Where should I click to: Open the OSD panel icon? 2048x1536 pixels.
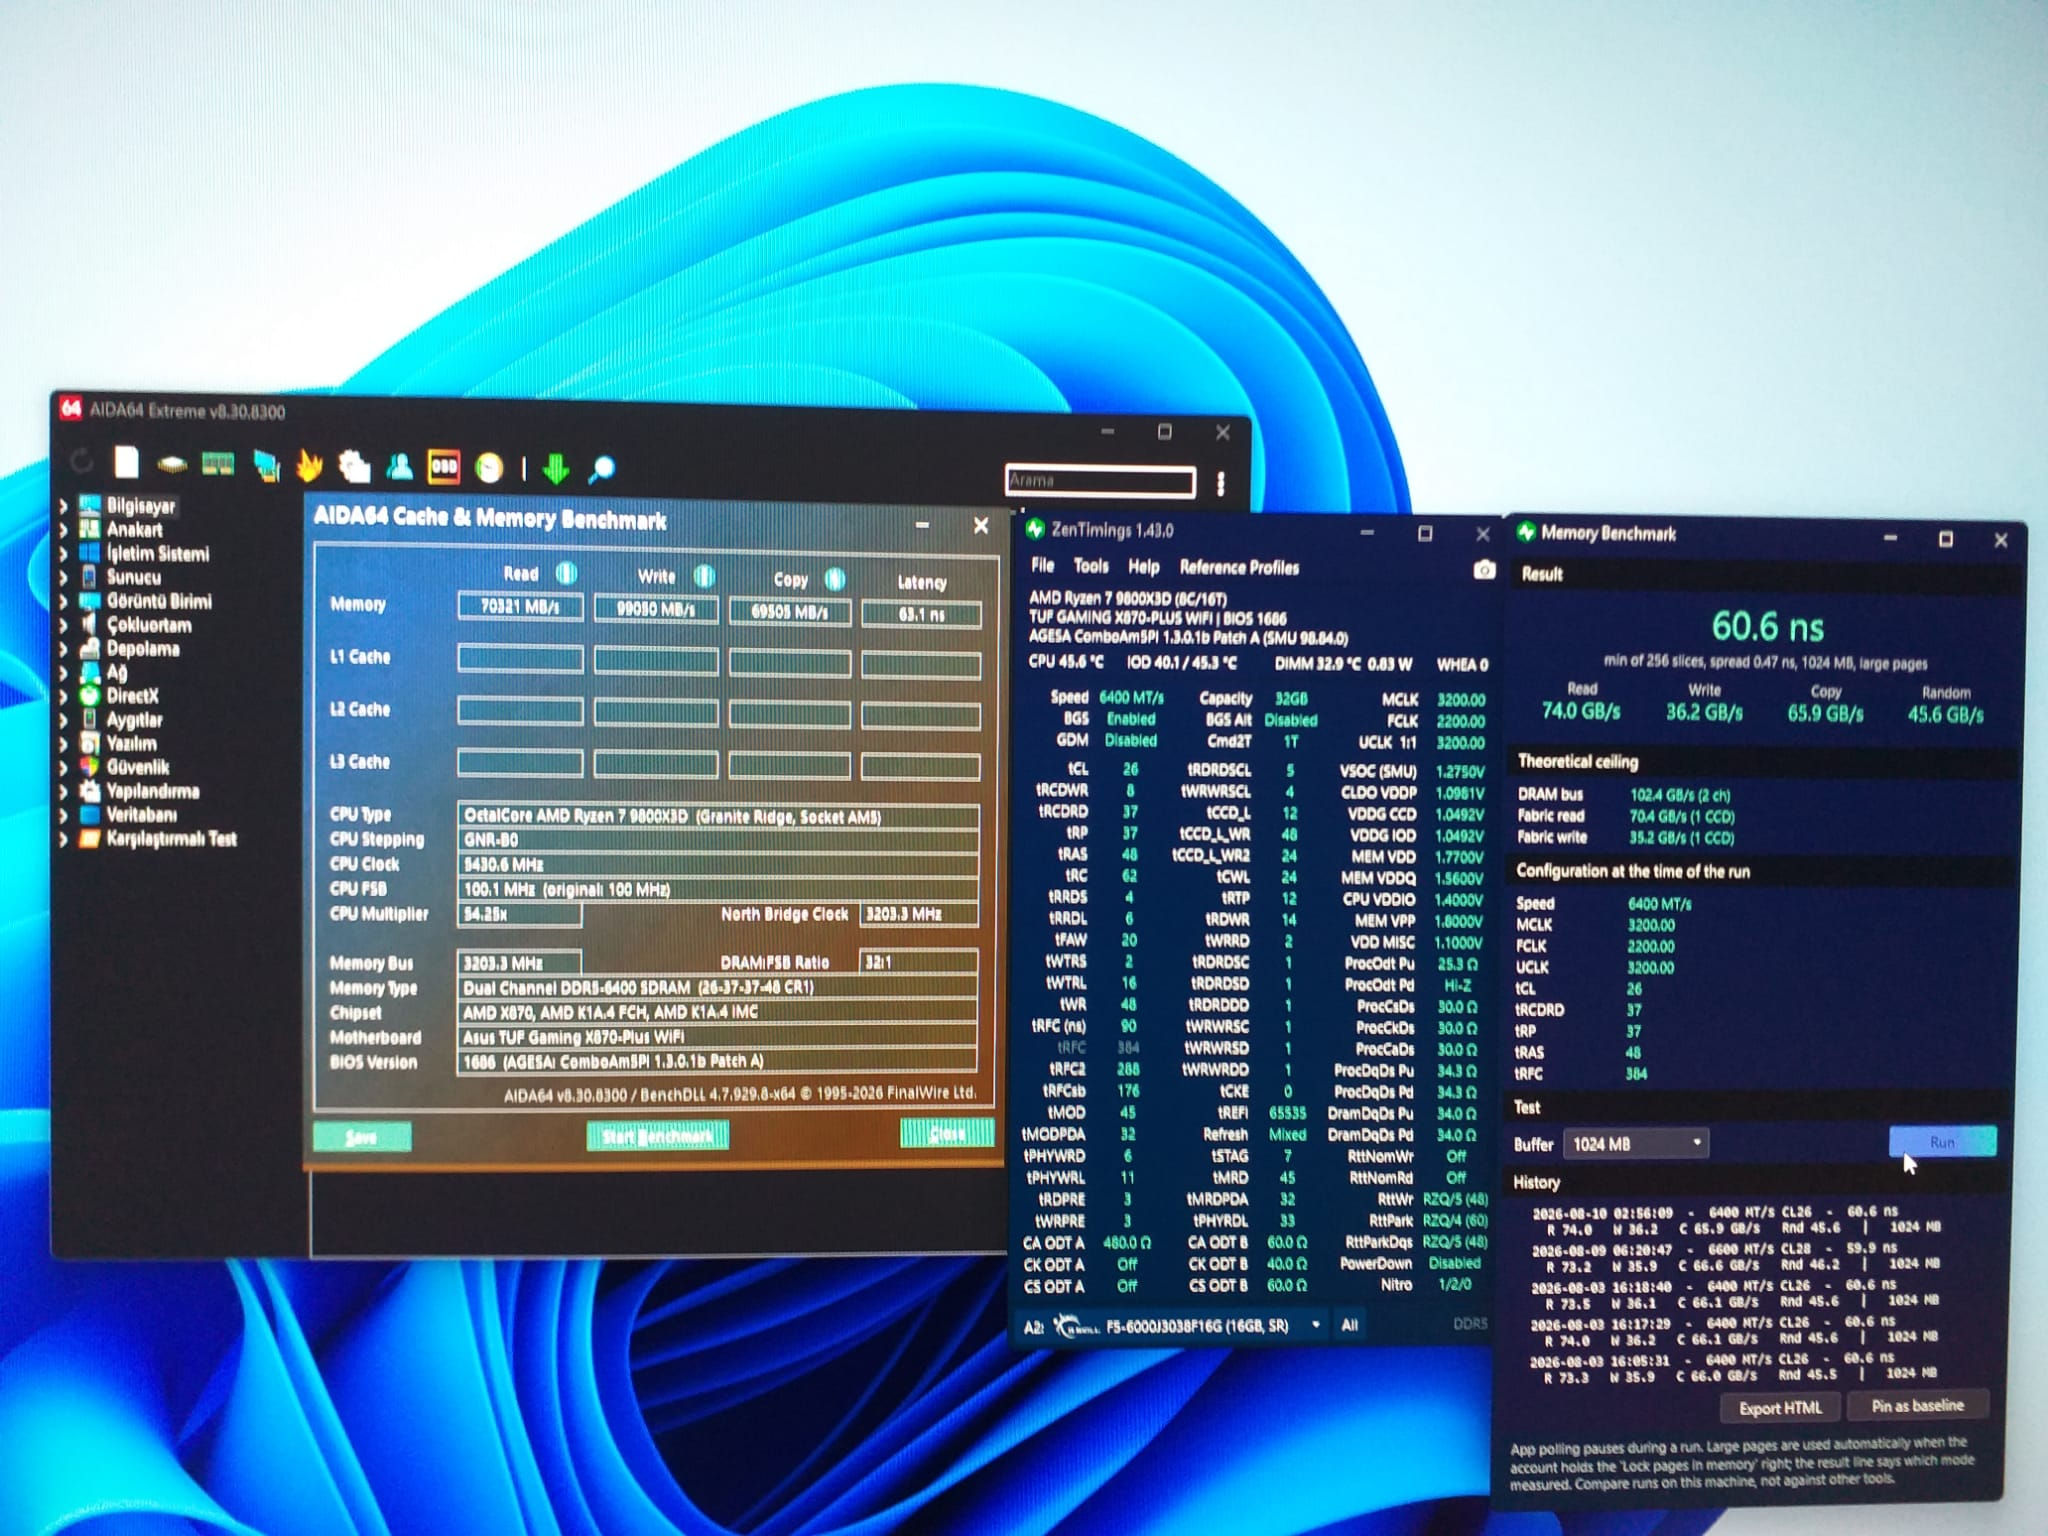point(444,467)
